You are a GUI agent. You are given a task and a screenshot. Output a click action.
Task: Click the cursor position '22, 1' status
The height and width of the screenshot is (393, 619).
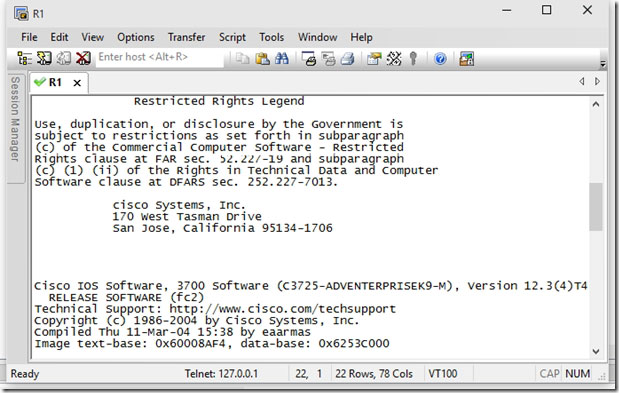coord(308,374)
